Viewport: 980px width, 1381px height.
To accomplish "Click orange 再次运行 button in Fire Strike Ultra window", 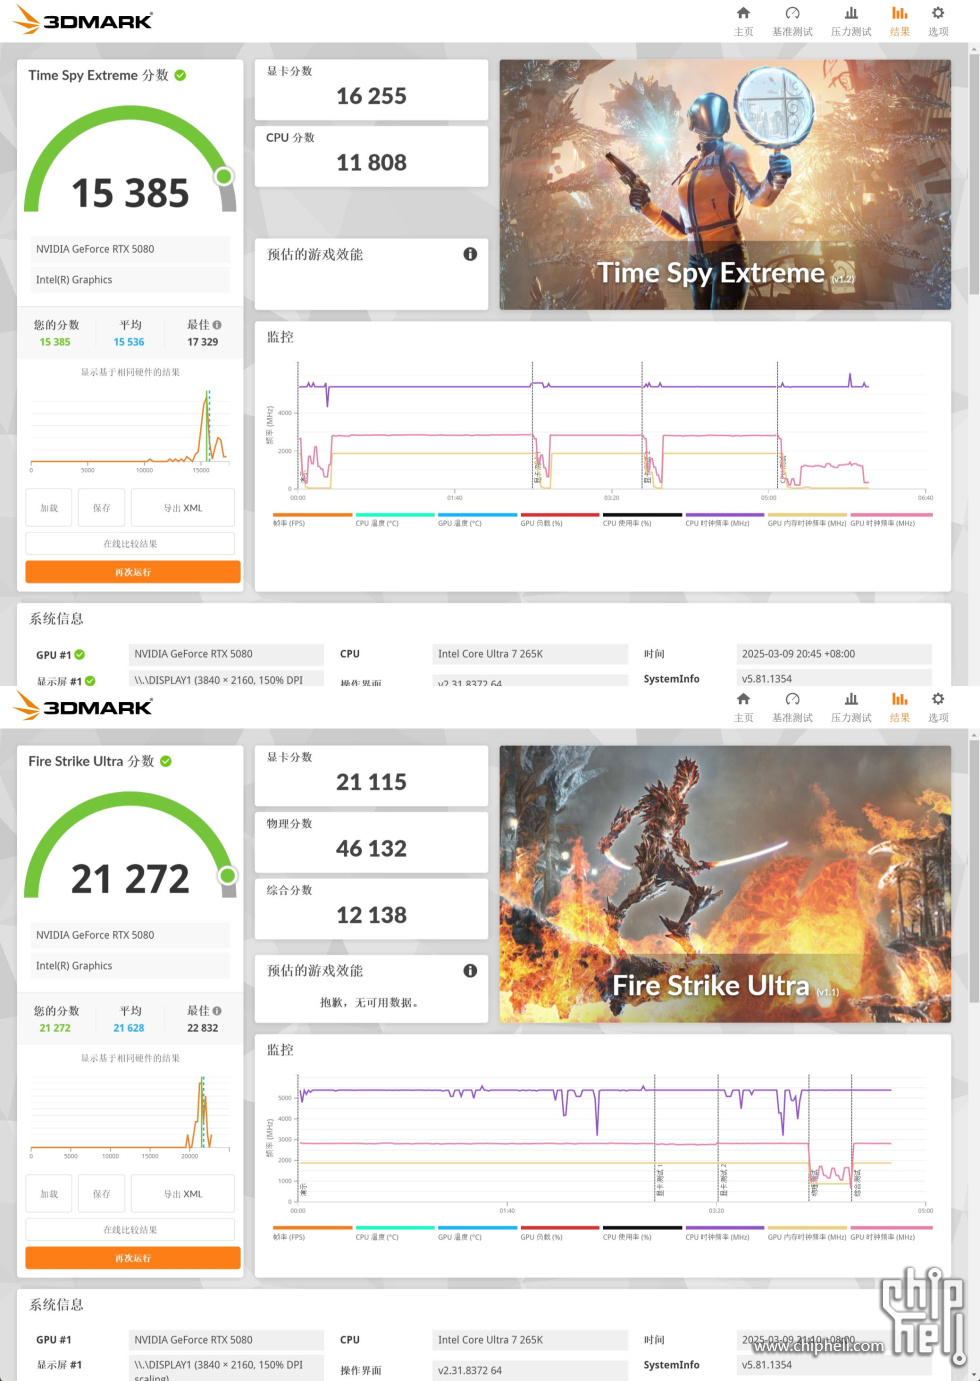I will 133,1258.
